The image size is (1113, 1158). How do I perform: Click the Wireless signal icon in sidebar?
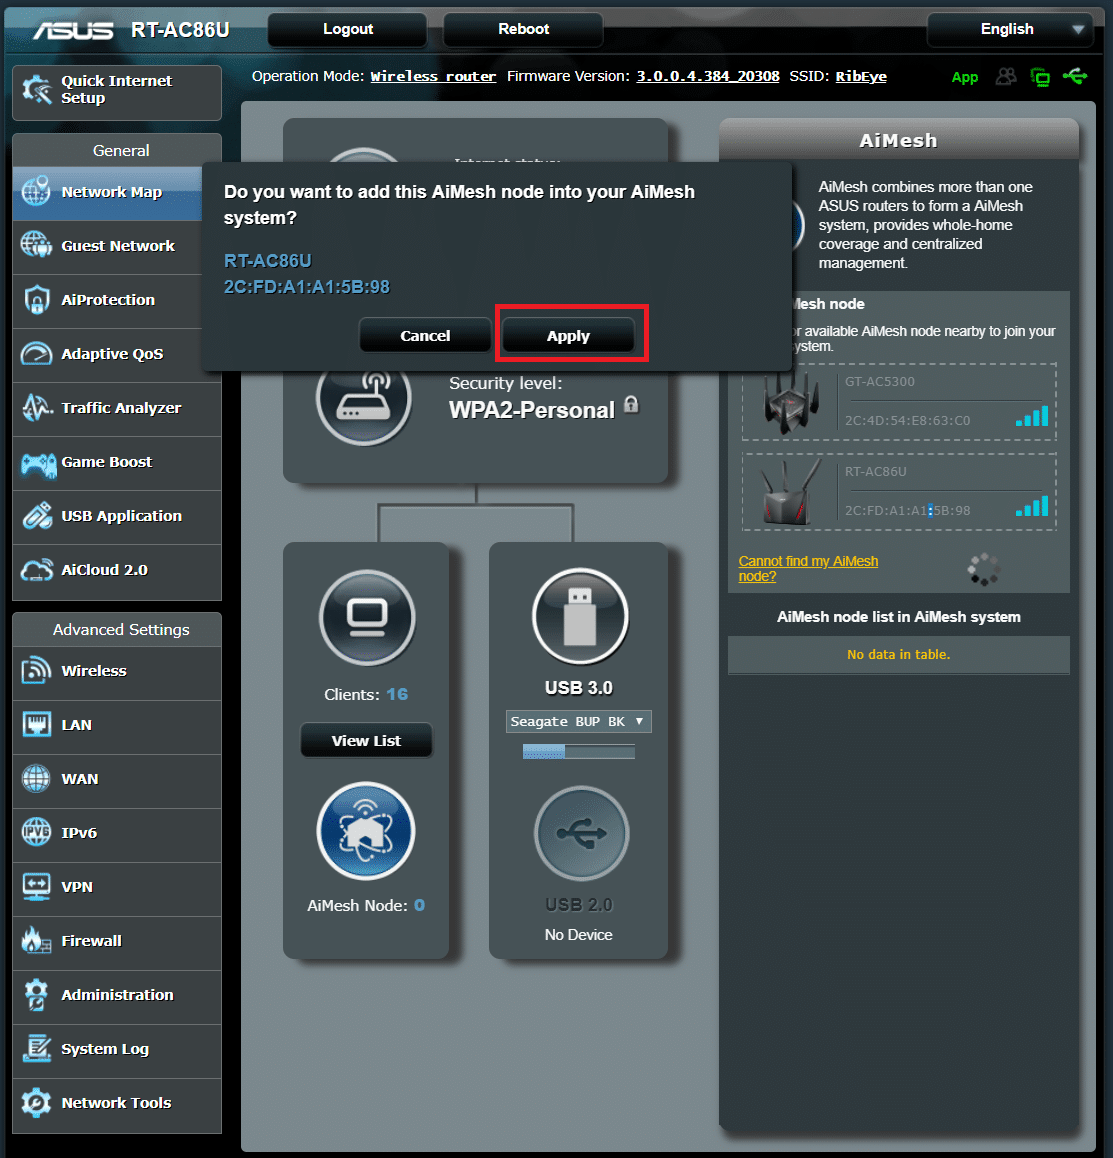(x=36, y=671)
